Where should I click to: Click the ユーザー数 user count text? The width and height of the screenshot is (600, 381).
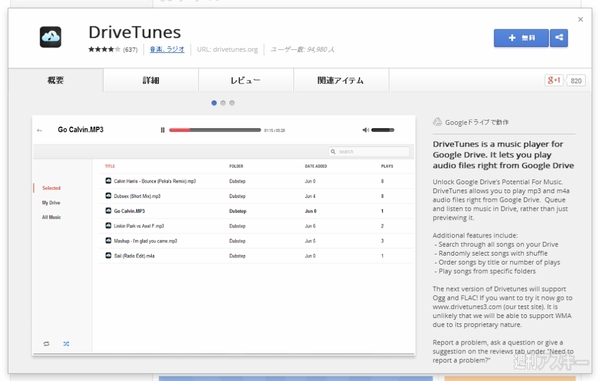(x=302, y=49)
